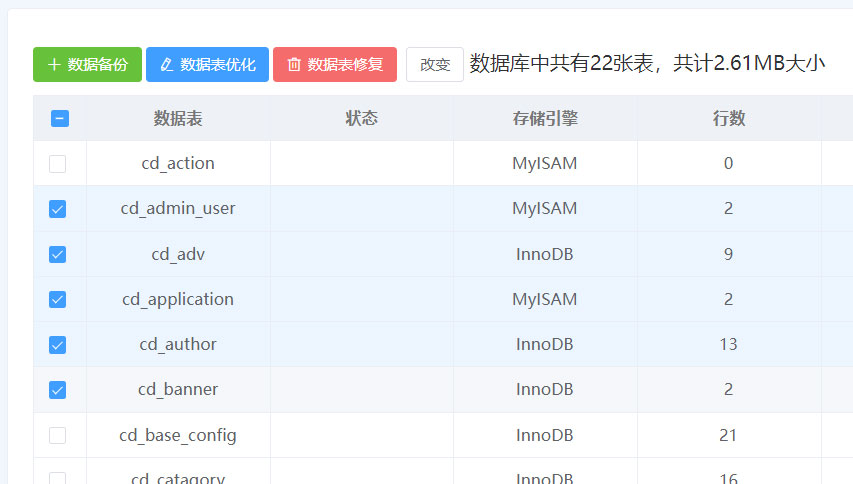Toggle the select-all header checkbox
This screenshot has width=853, height=484.
[60, 119]
